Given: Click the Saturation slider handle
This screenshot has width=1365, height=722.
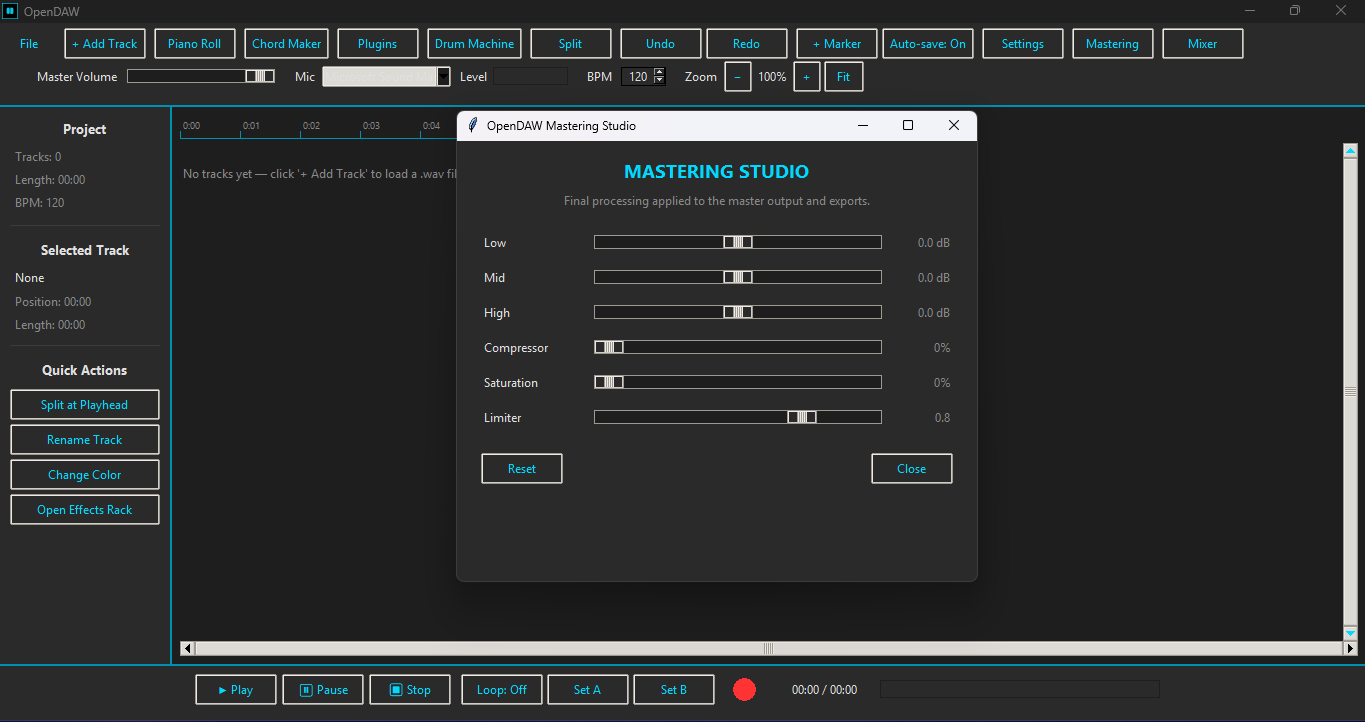Looking at the screenshot, I should pyautogui.click(x=609, y=382).
